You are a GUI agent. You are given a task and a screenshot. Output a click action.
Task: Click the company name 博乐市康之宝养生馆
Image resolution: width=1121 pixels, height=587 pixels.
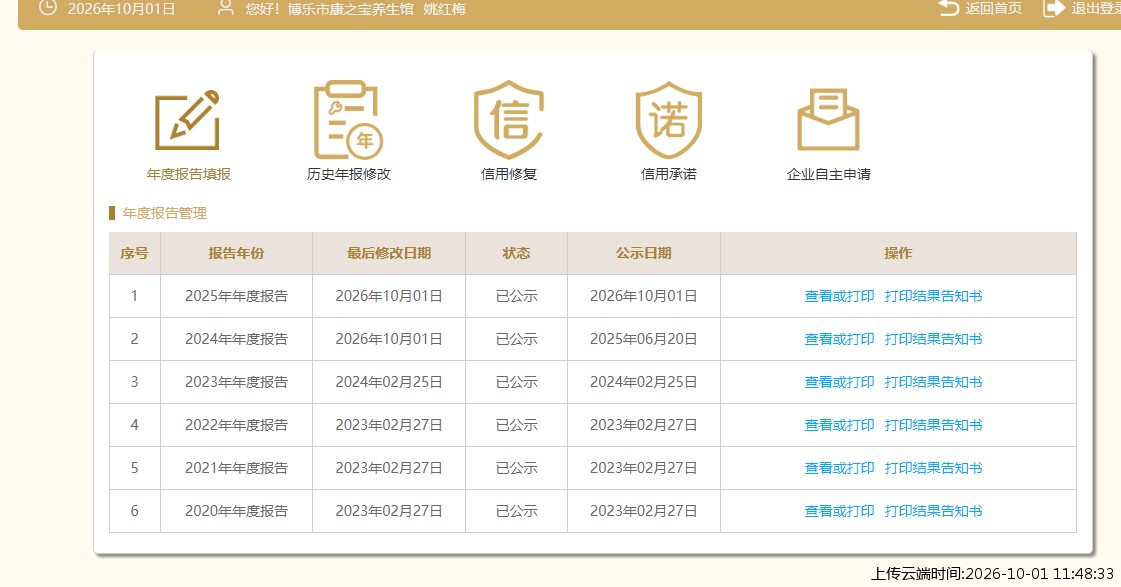[x=350, y=9]
